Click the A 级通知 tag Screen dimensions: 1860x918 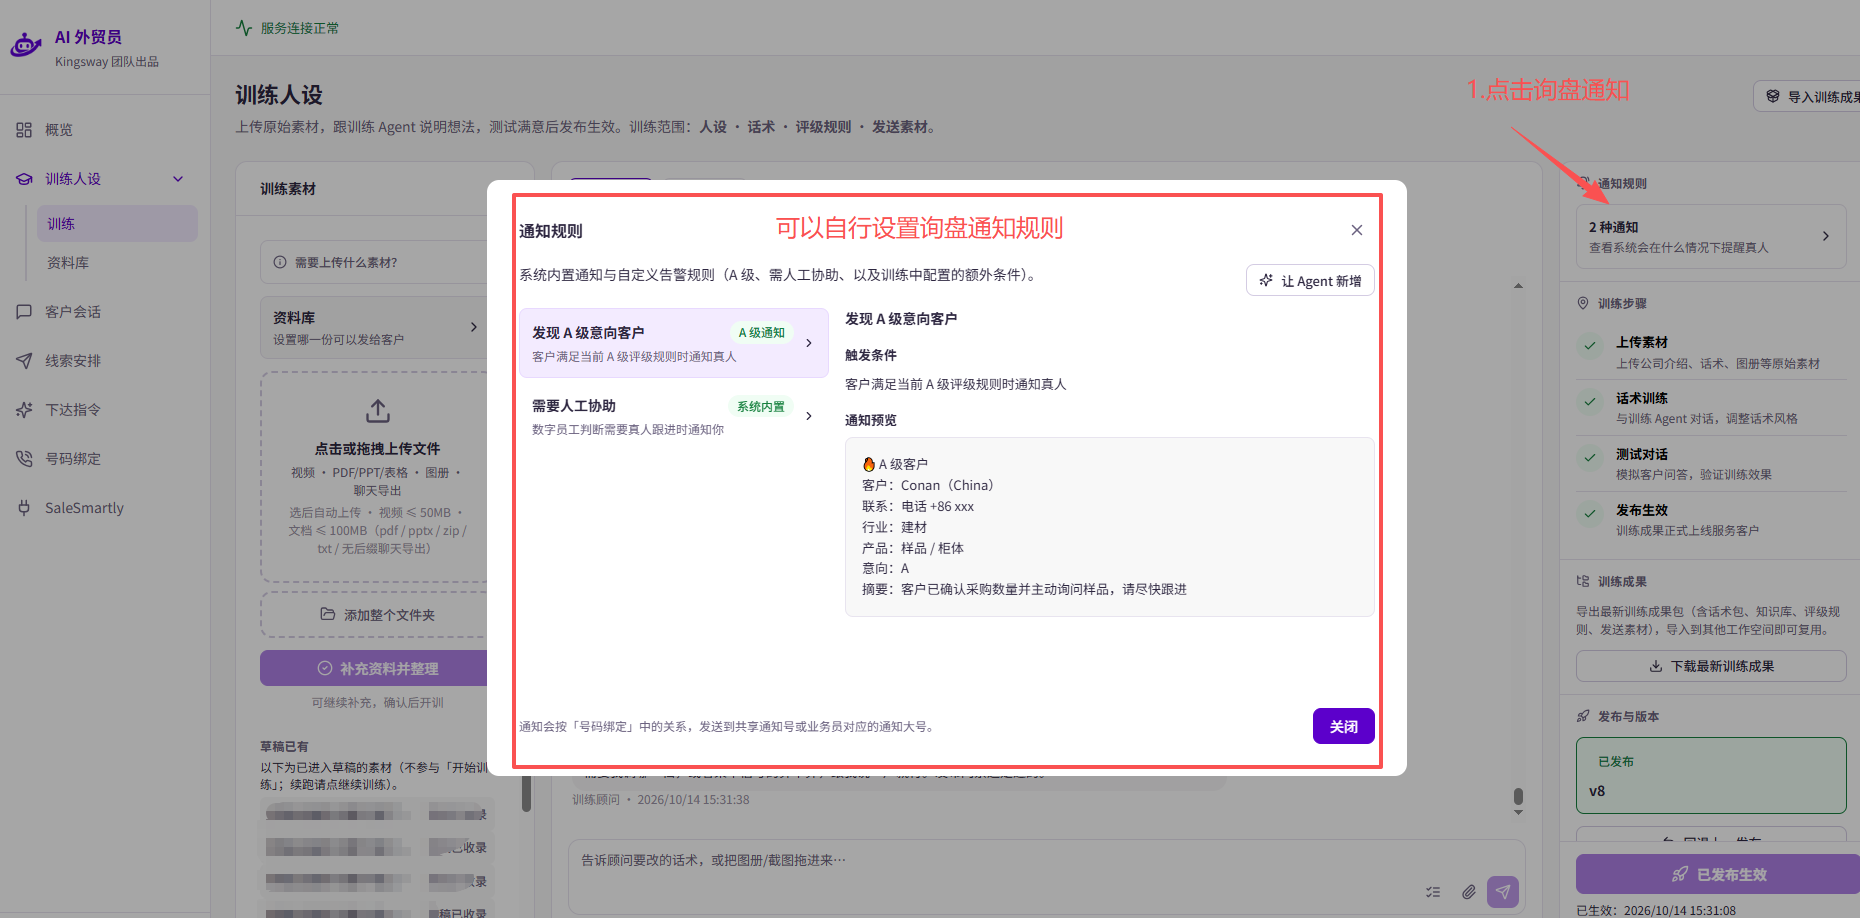pyautogui.click(x=761, y=333)
